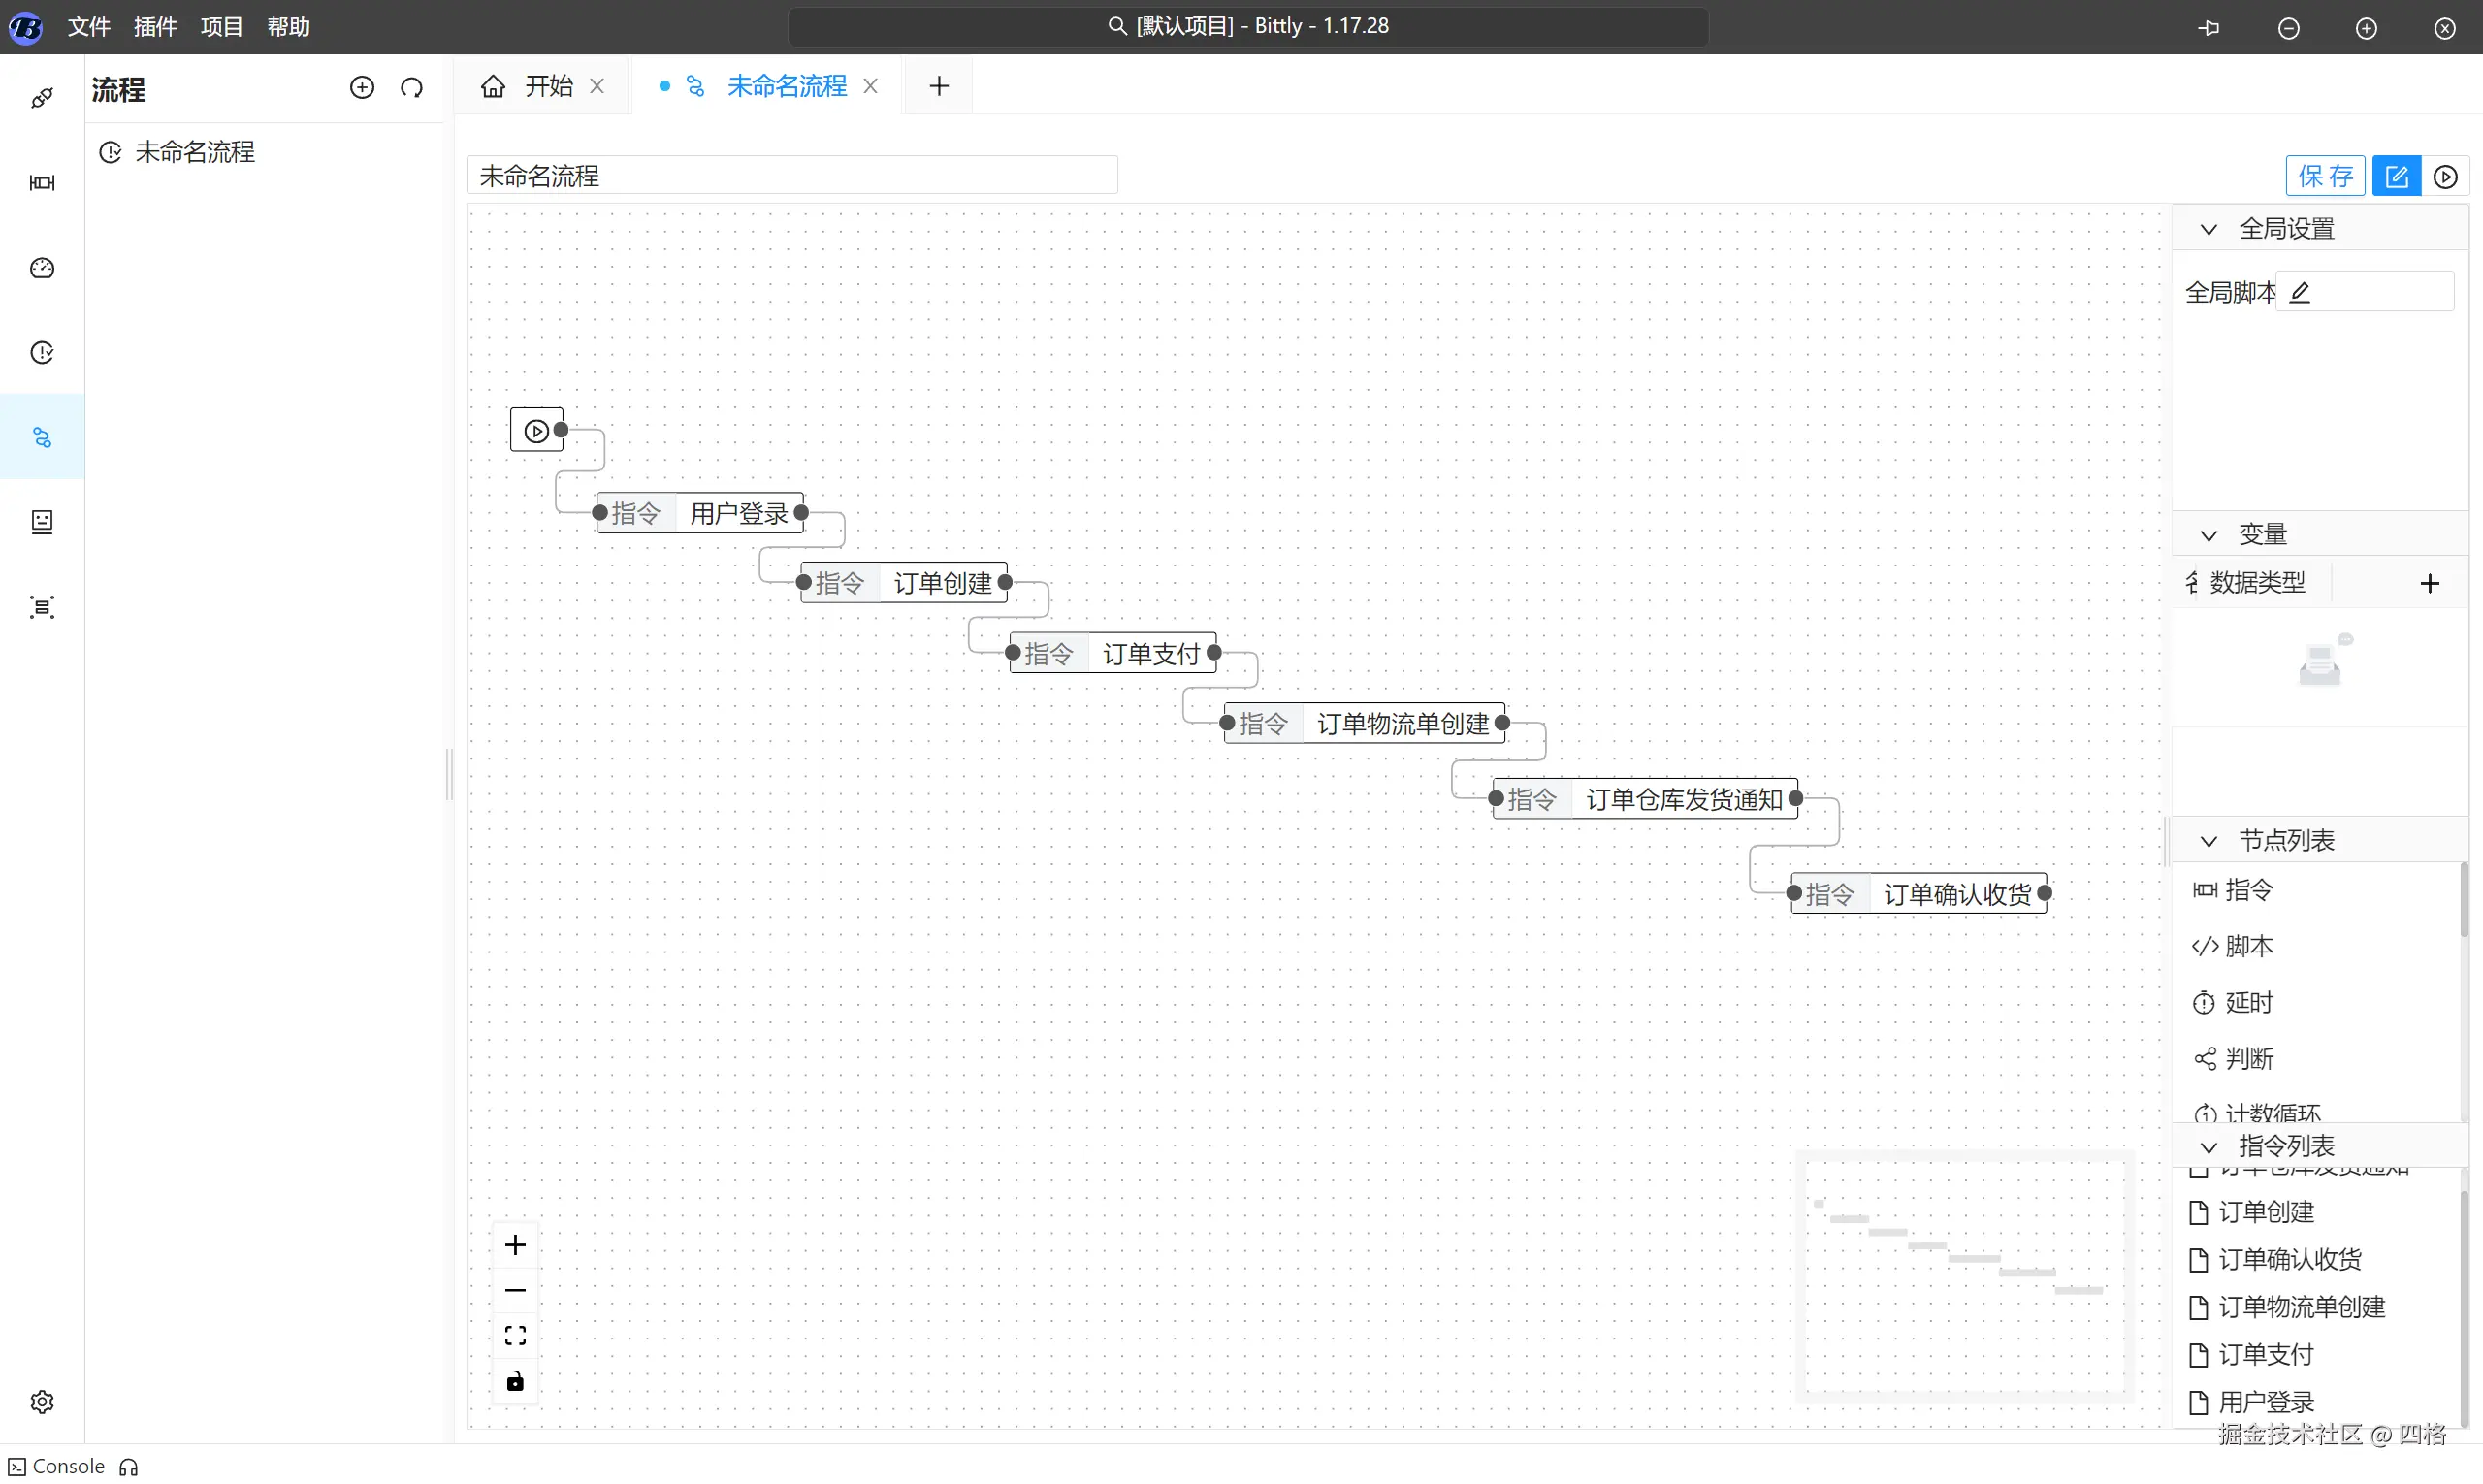The width and height of the screenshot is (2483, 1484).
Task: Click the add new flow plus icon
Action: point(362,88)
